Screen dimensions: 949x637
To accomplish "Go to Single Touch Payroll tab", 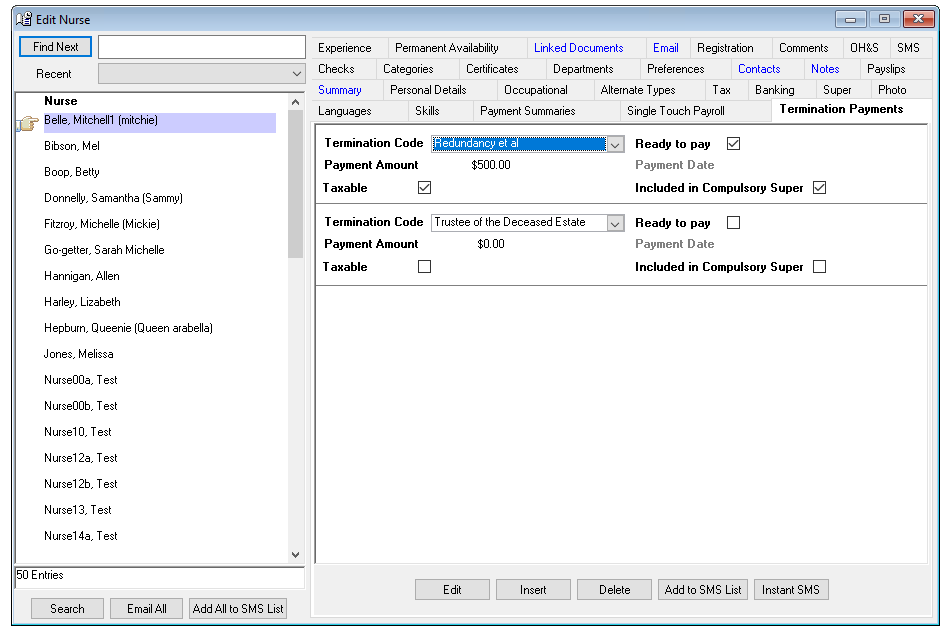I will (x=675, y=111).
